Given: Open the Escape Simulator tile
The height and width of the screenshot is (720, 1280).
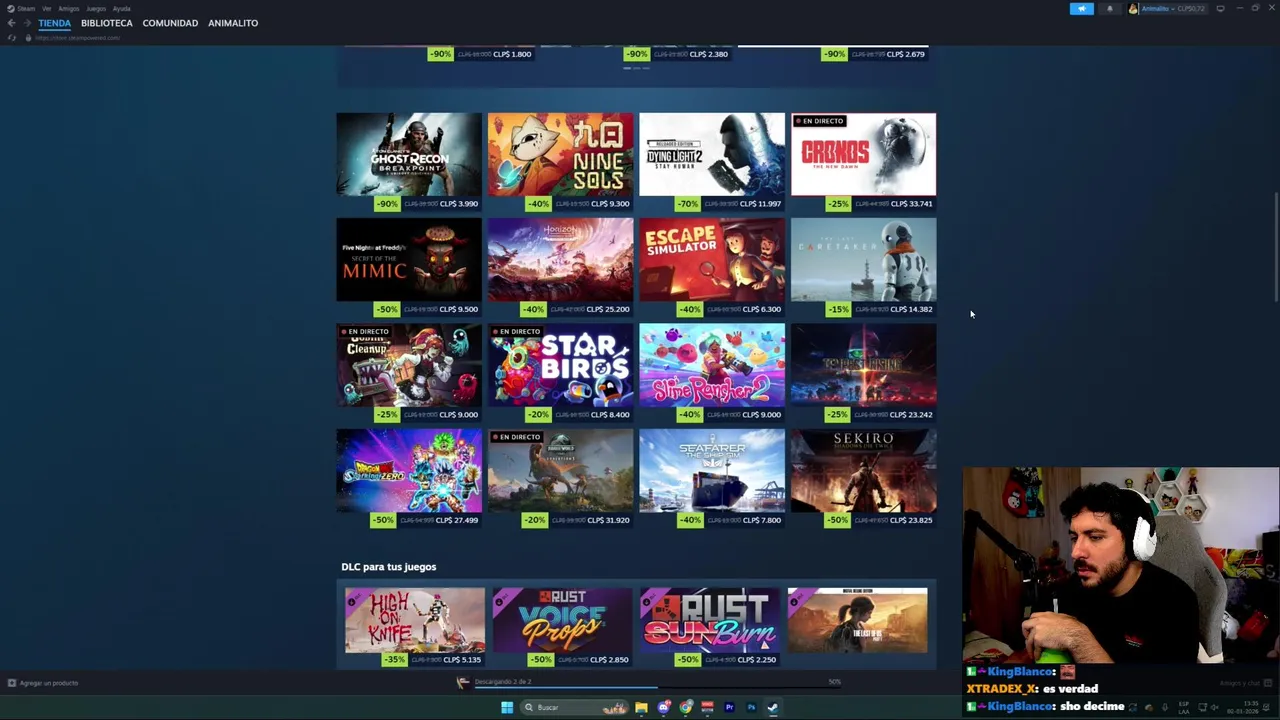Looking at the screenshot, I should [x=712, y=260].
